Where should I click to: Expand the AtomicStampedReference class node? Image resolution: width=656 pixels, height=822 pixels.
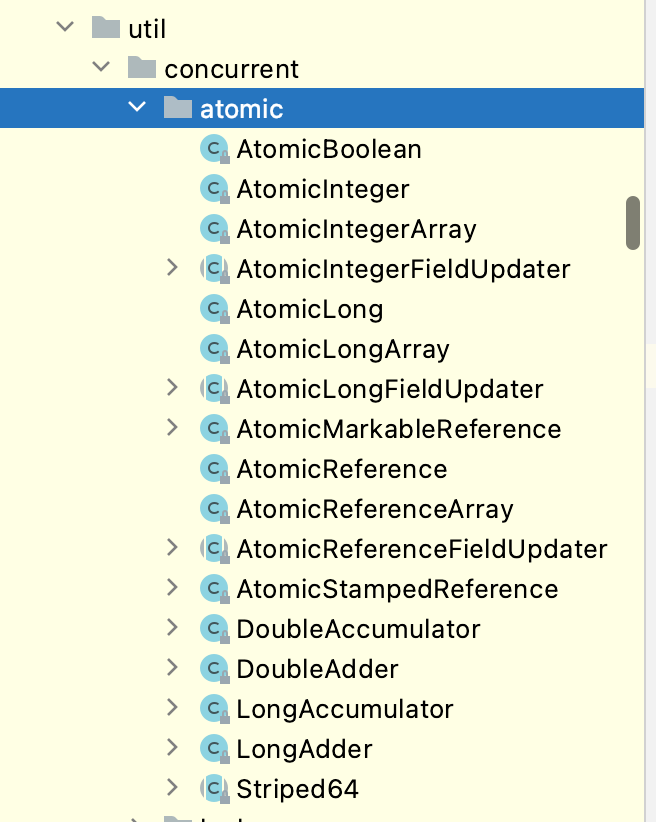[173, 588]
